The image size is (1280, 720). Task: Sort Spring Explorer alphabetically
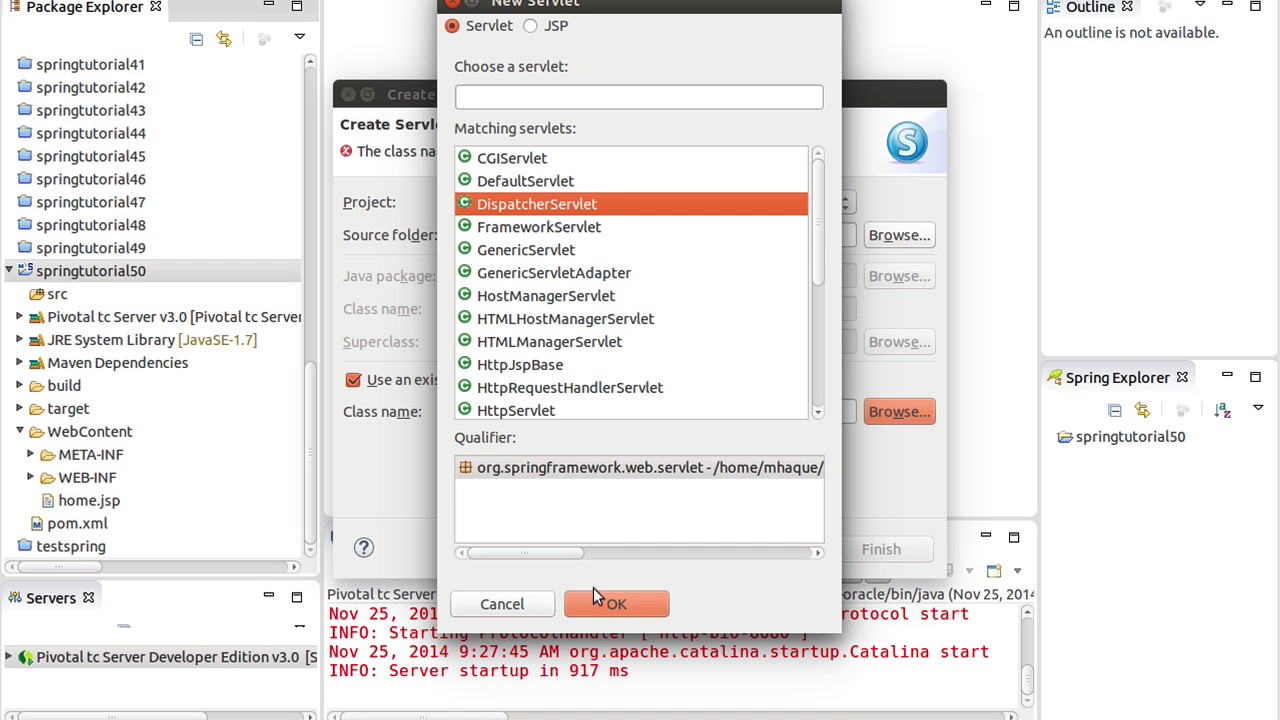[1222, 410]
